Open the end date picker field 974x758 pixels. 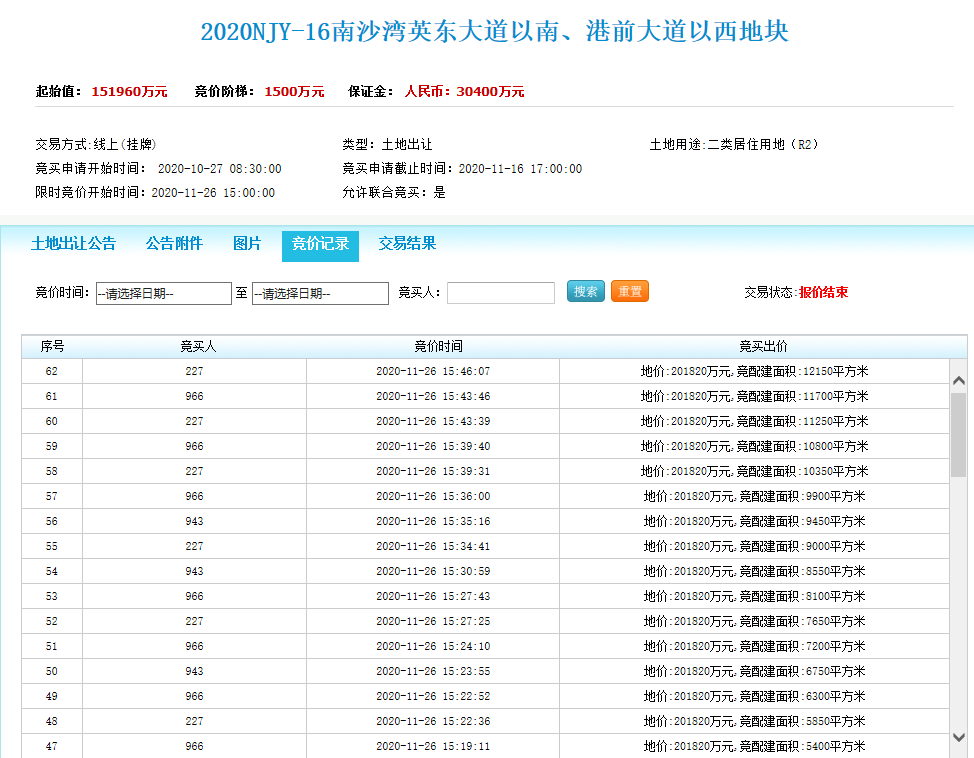coord(320,293)
